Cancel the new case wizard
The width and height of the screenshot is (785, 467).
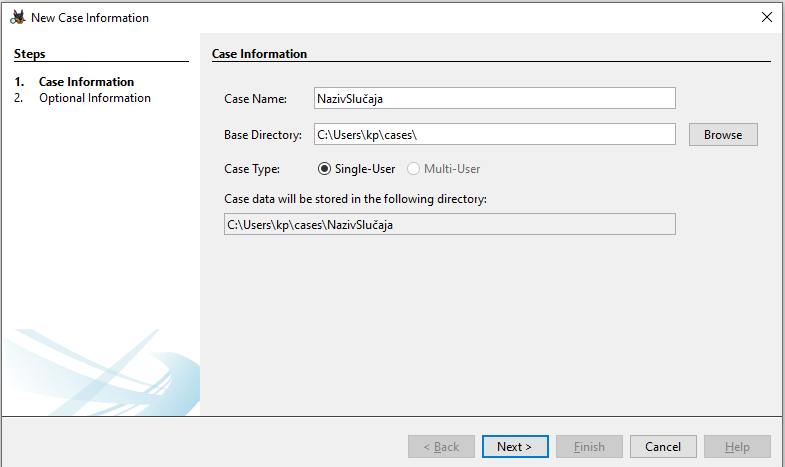[663, 447]
